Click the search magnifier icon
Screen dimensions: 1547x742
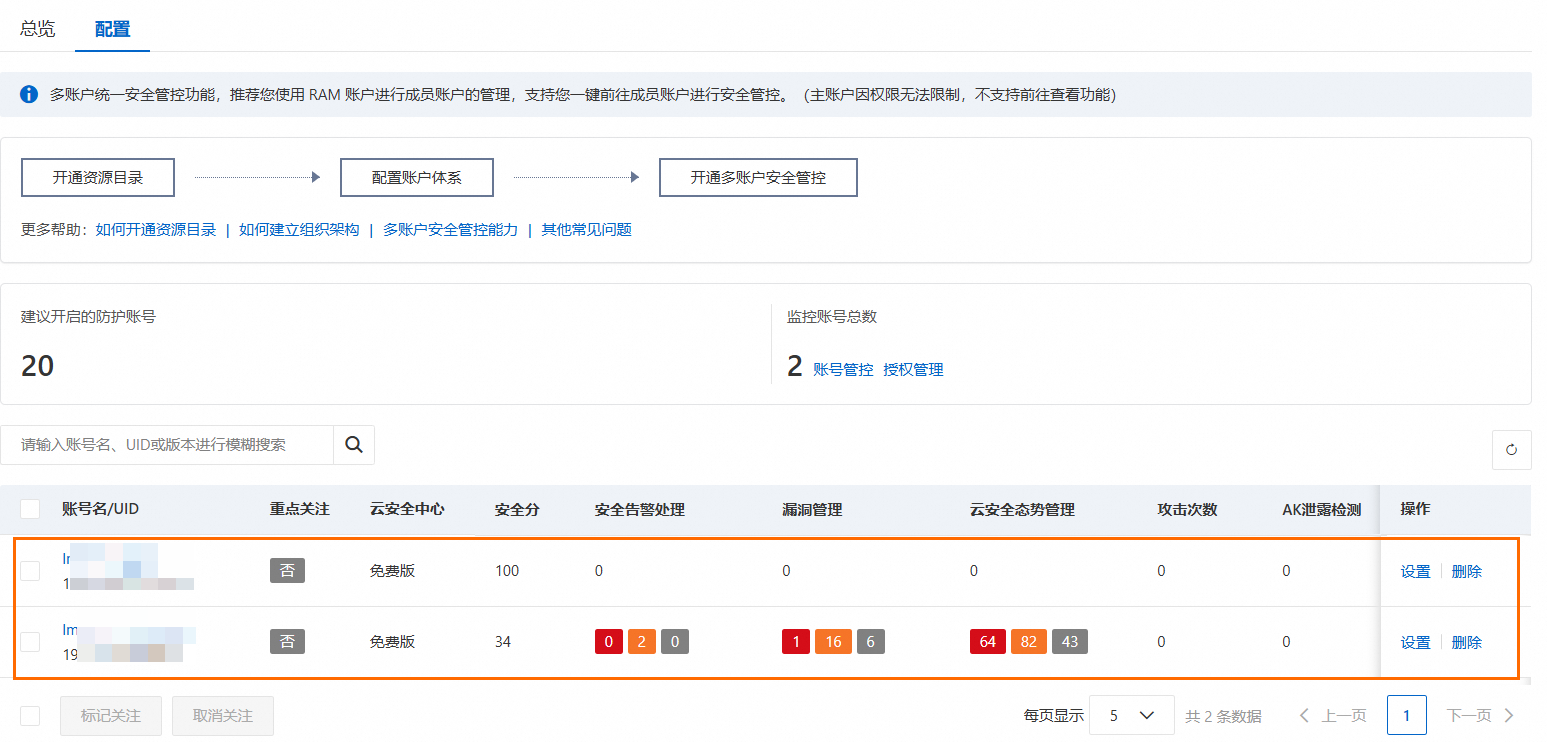[354, 445]
